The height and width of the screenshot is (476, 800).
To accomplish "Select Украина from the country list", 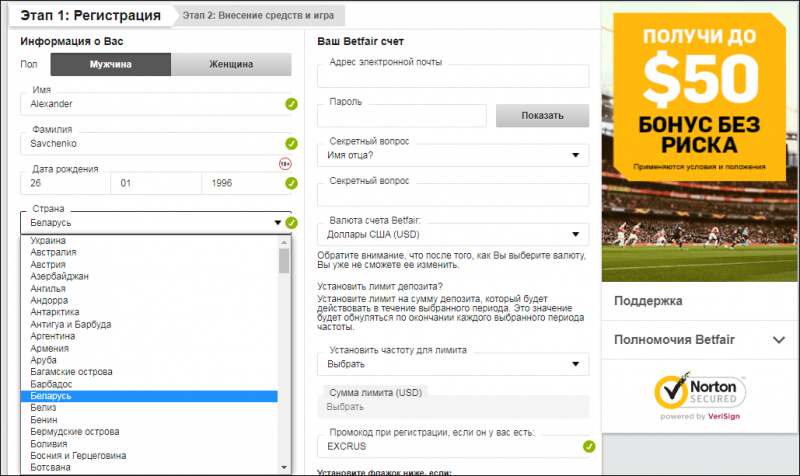I will pyautogui.click(x=149, y=240).
